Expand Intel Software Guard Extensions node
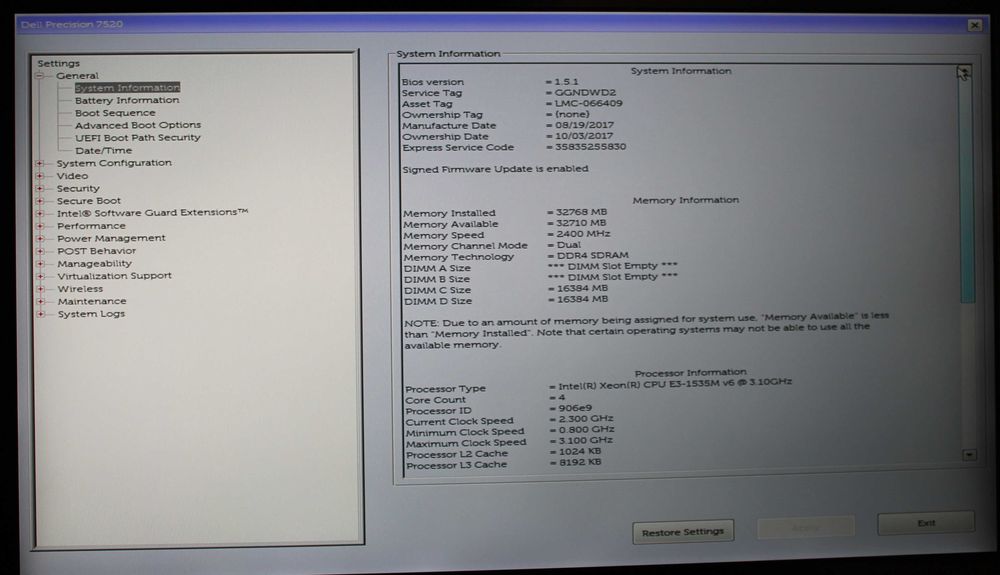1000x575 pixels. pos(40,214)
